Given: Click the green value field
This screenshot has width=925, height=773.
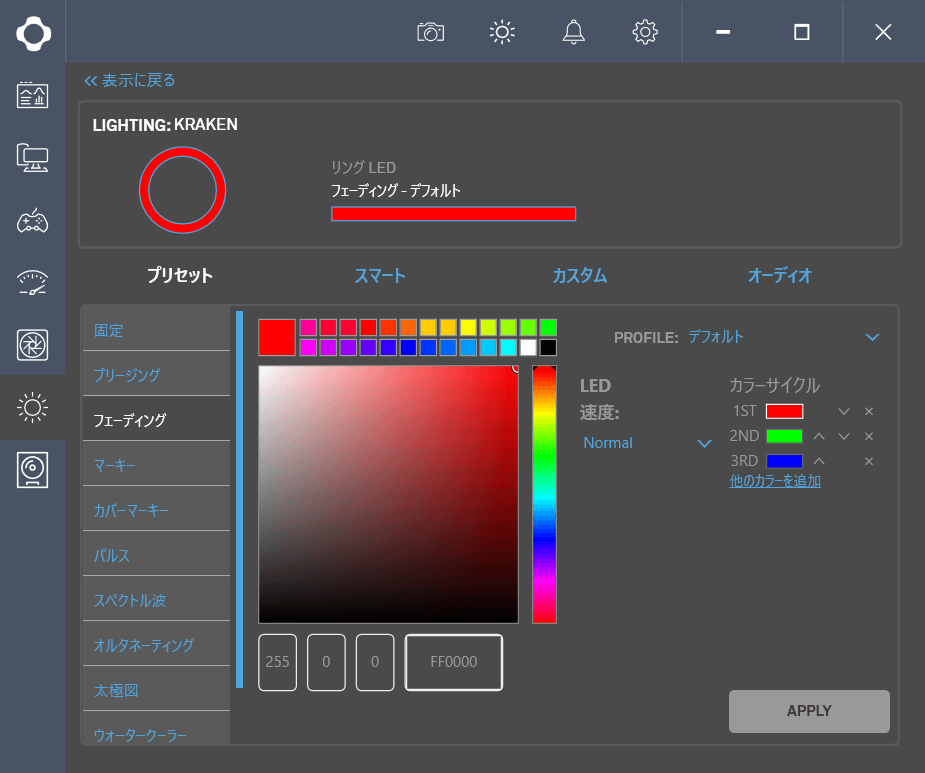Looking at the screenshot, I should (326, 662).
